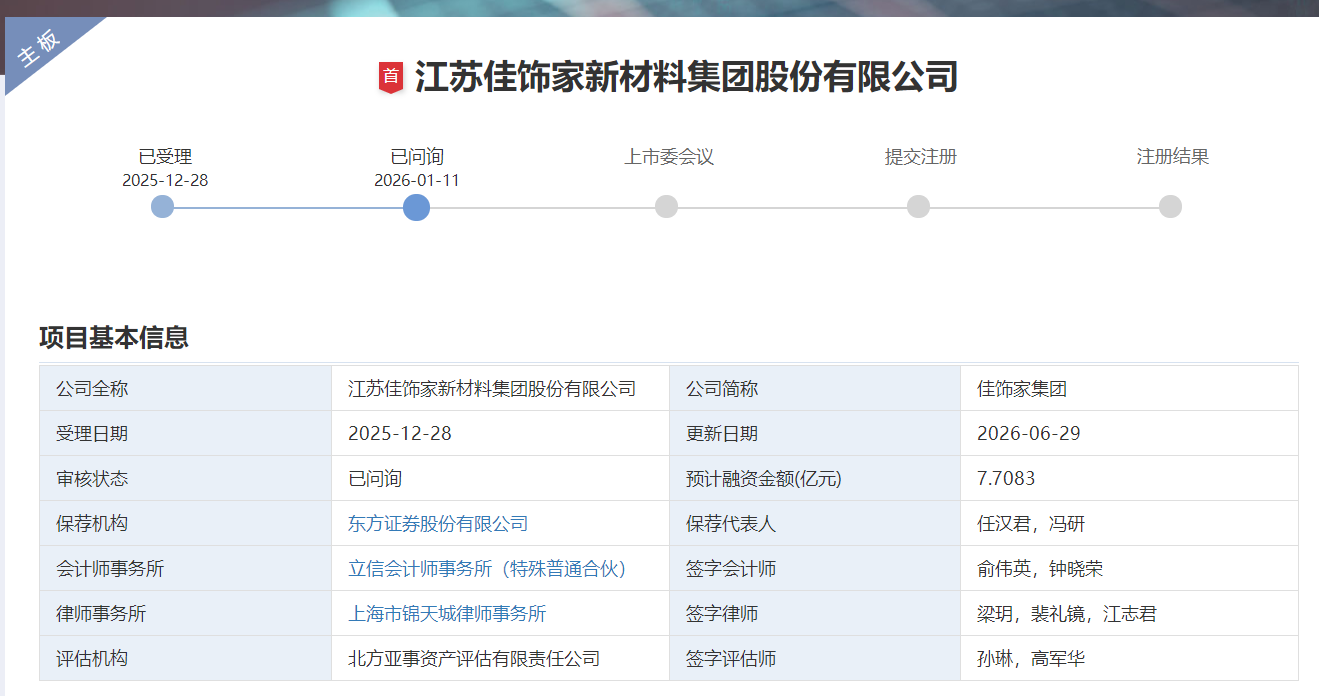Click the 审核状态 table header cell
The image size is (1319, 696).
click(x=186, y=479)
